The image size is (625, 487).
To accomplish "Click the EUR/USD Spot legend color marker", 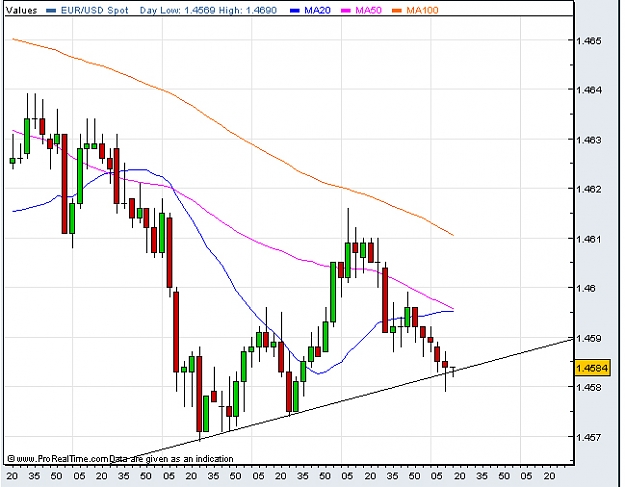I will (x=51, y=11).
